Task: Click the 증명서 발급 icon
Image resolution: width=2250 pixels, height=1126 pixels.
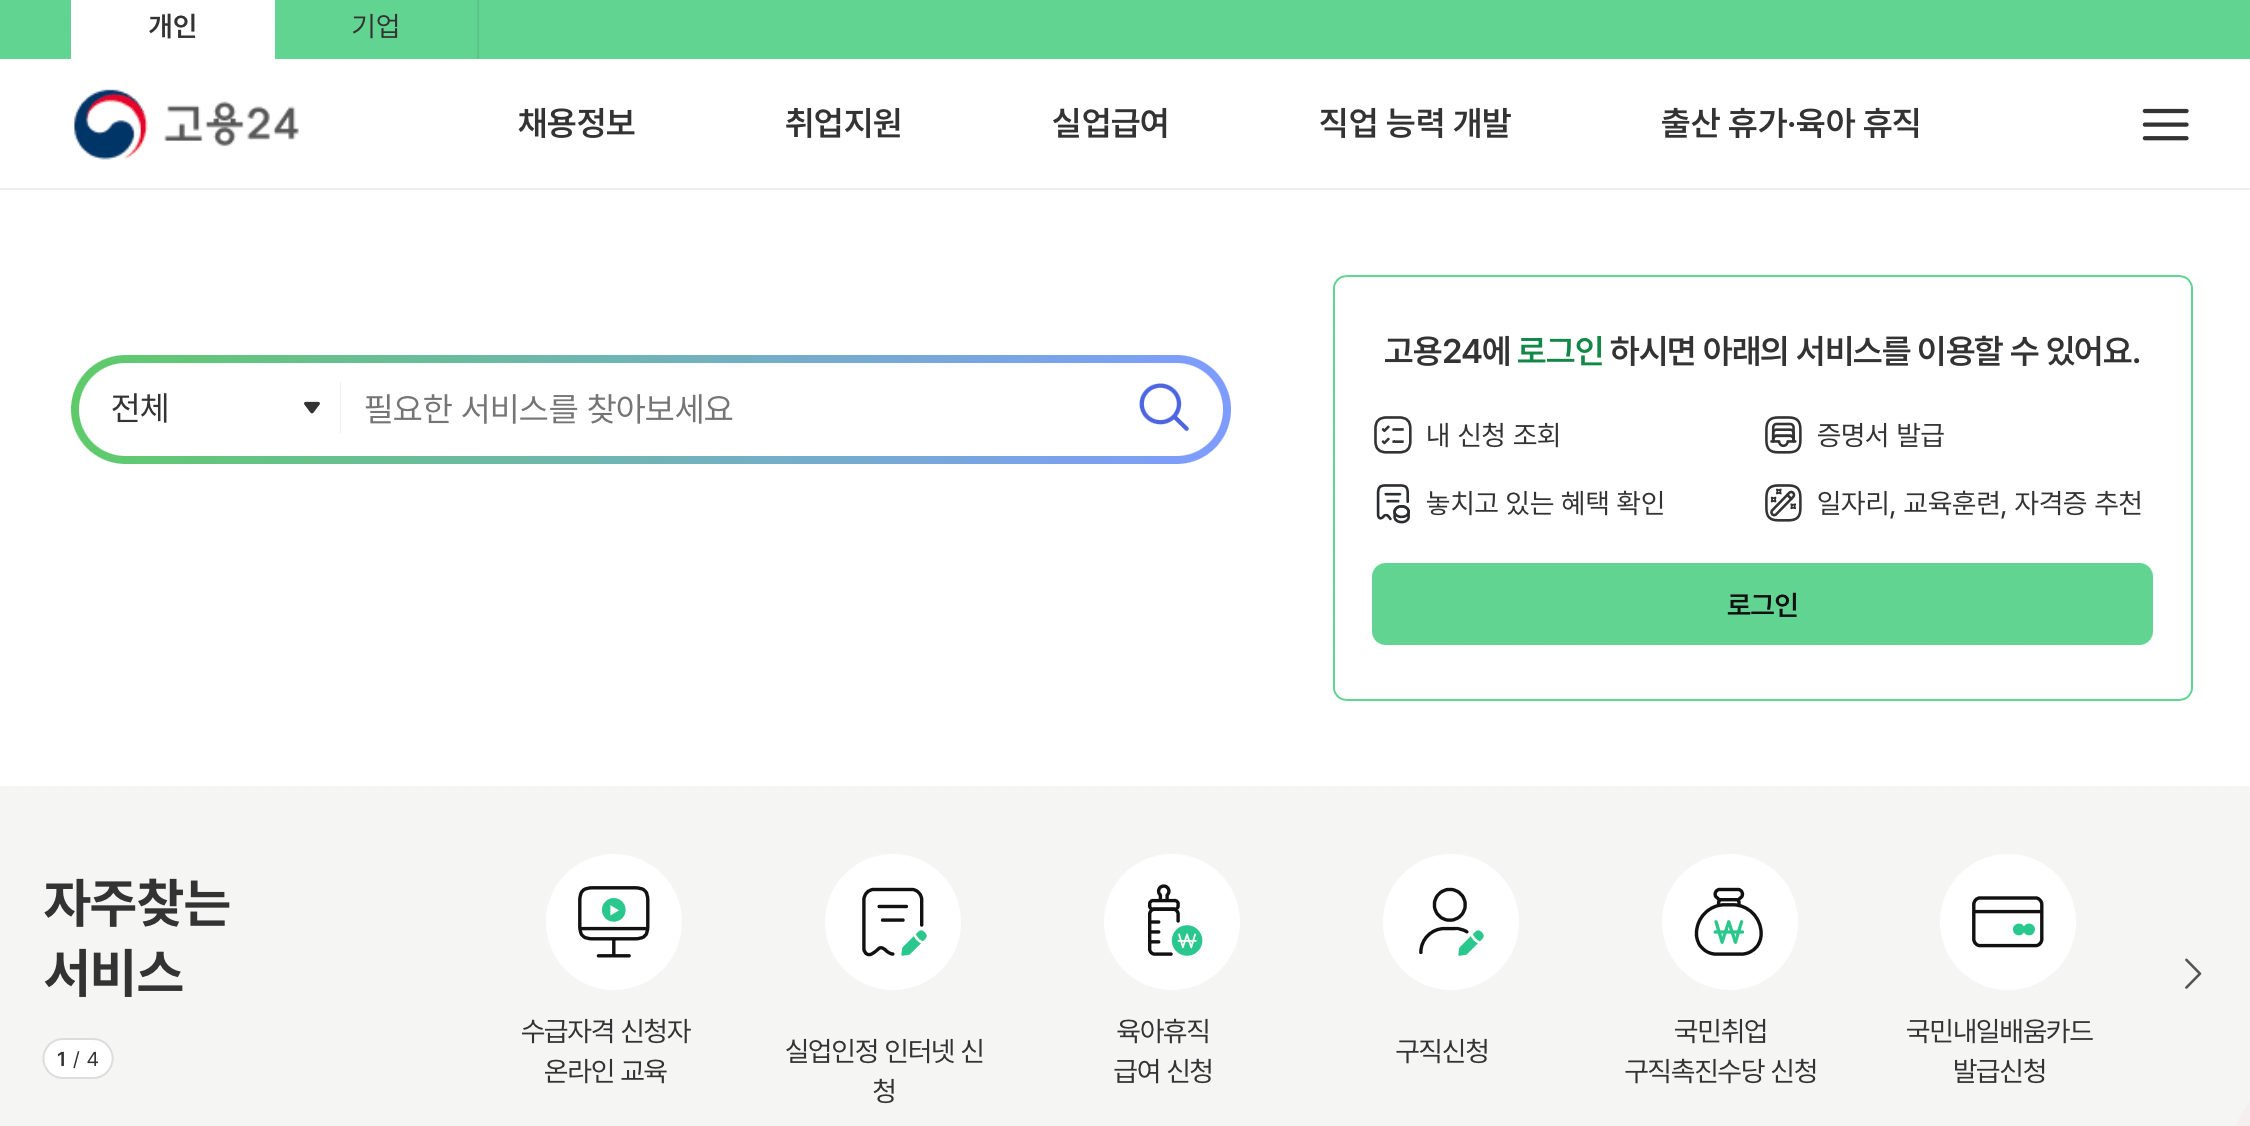Action: [x=1784, y=434]
